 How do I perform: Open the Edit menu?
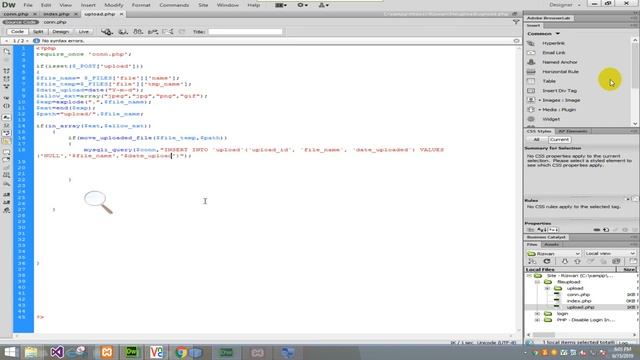[46, 5]
